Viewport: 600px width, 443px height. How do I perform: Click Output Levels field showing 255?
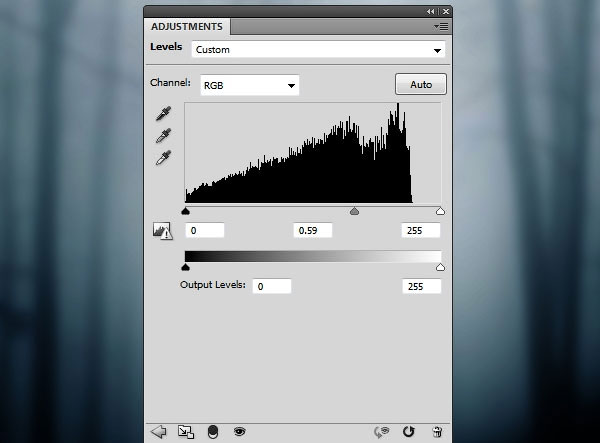tap(422, 286)
